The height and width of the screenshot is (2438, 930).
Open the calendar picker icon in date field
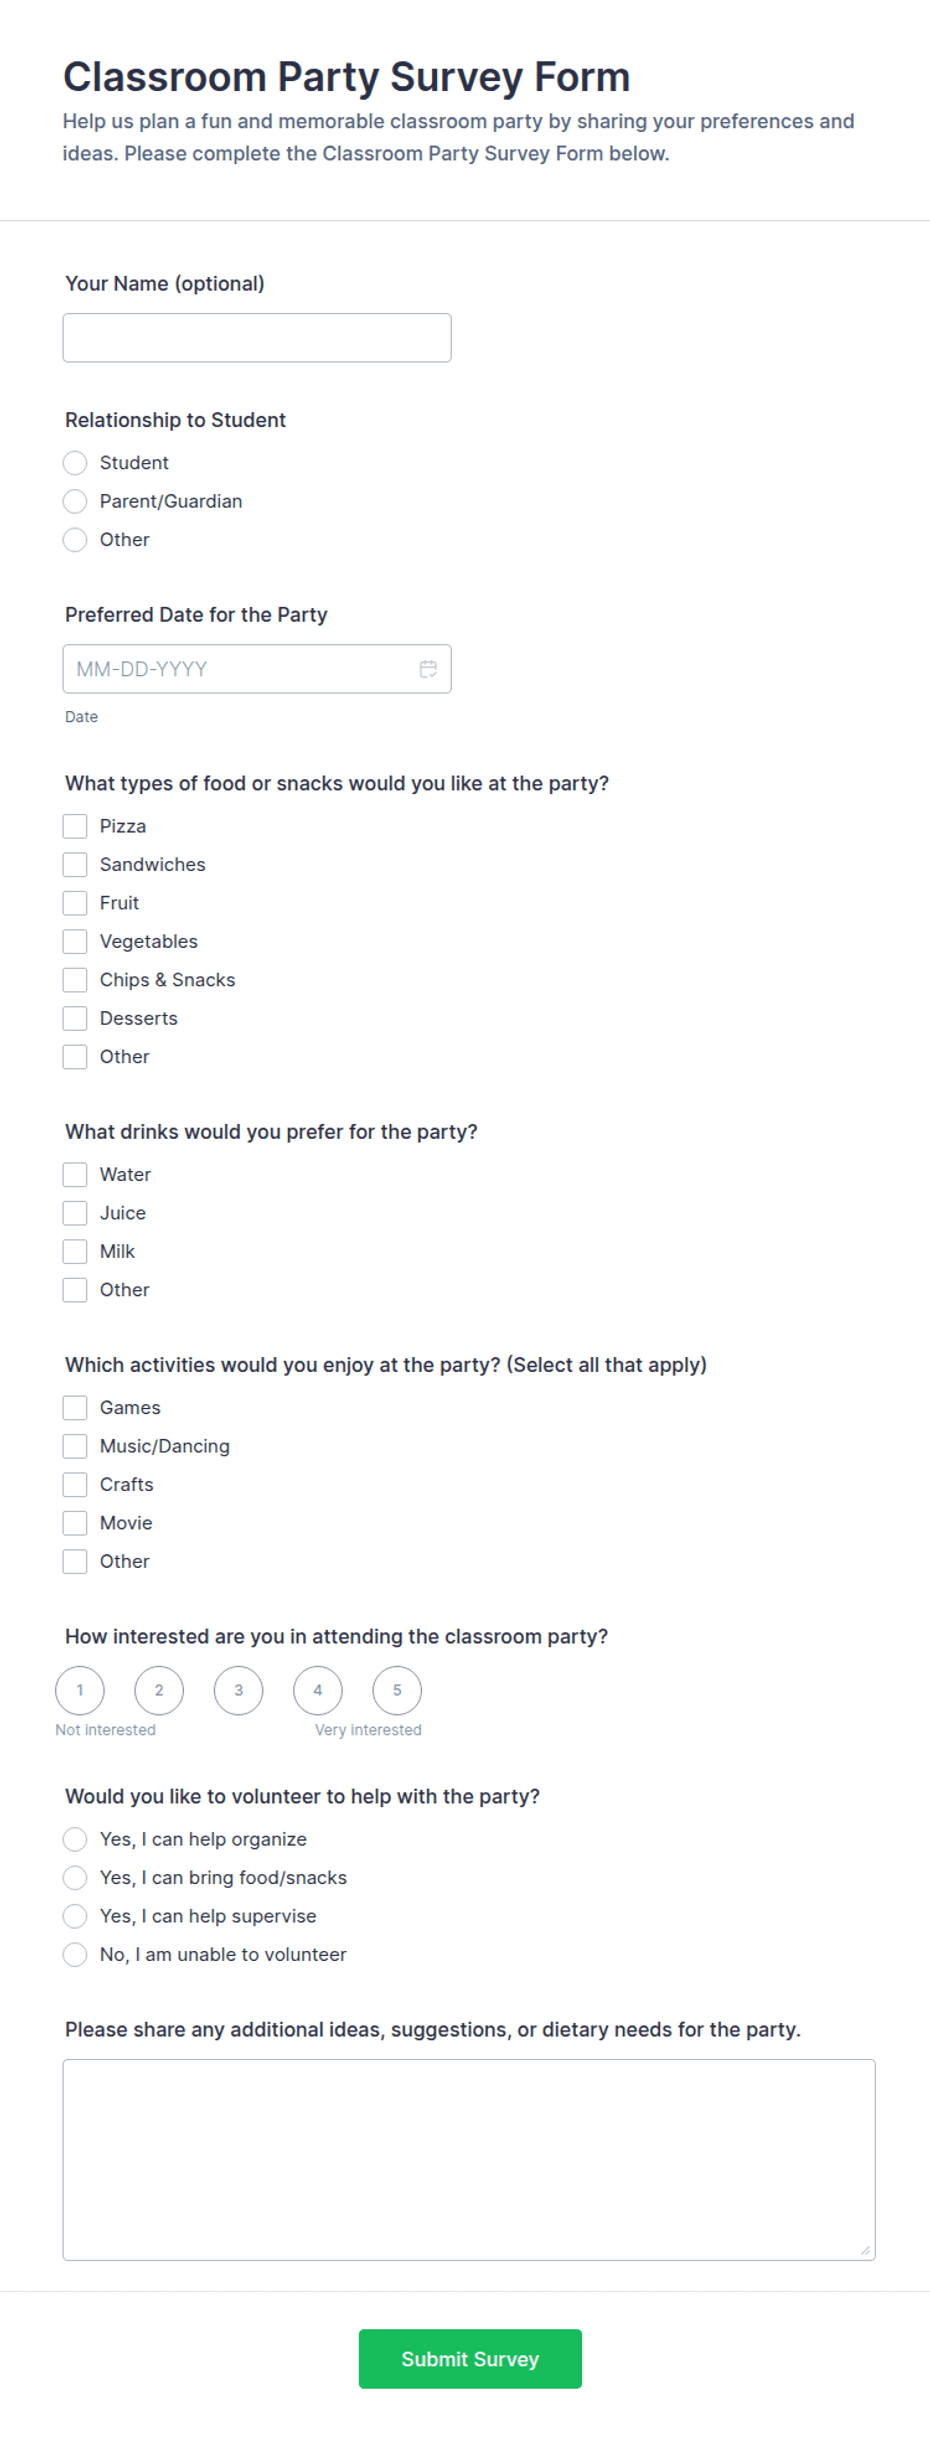click(428, 669)
